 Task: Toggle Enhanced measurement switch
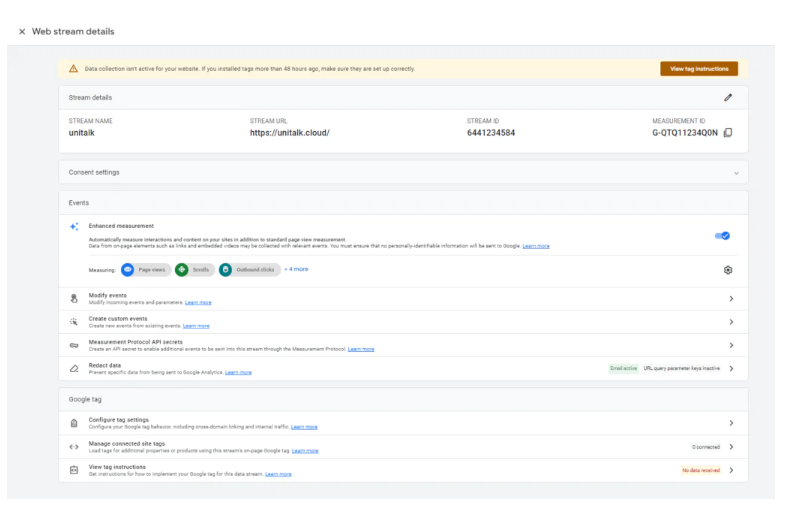(722, 236)
